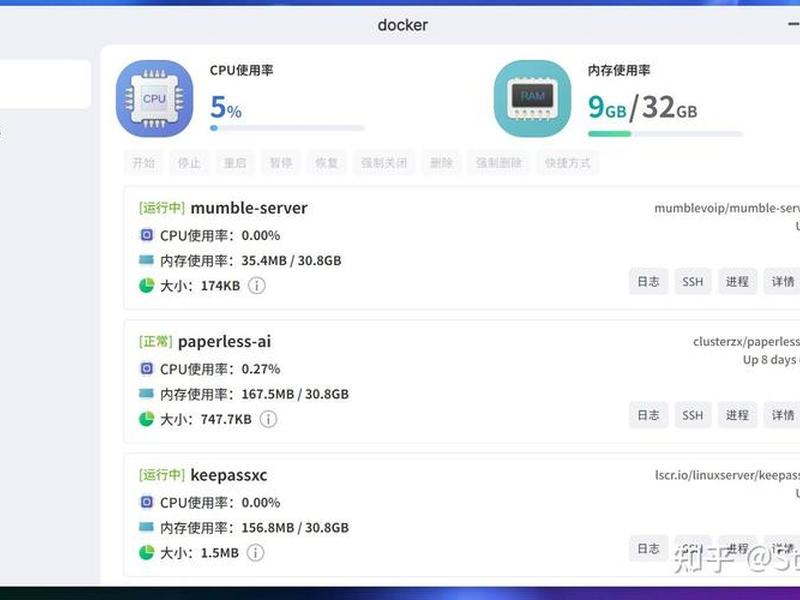The height and width of the screenshot is (600, 800).
Task: Open SSH for mumble-server
Action: tap(693, 281)
